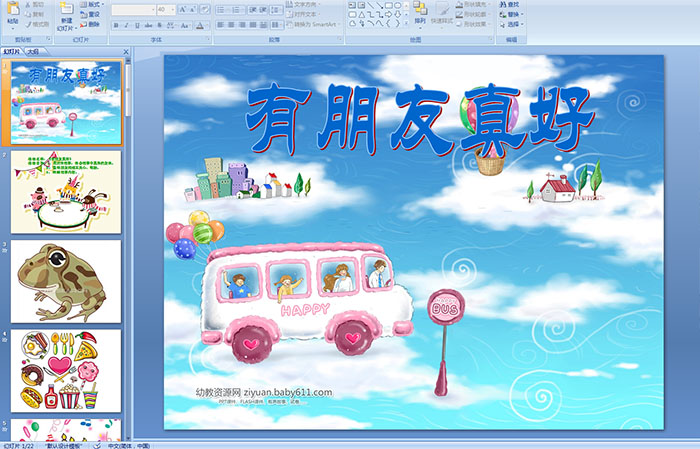Toggle bold formatting
Viewport: 700px width, 449px height.
116,25
